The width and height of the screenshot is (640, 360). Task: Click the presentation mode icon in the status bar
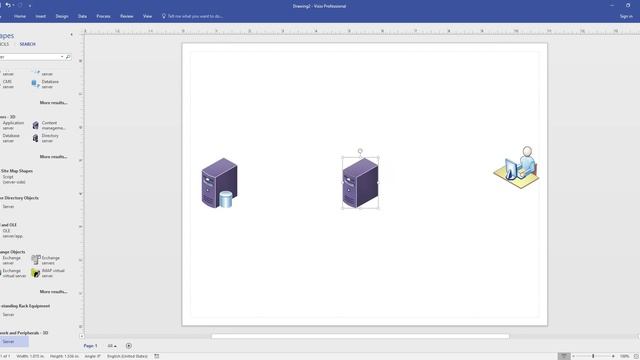[564, 356]
